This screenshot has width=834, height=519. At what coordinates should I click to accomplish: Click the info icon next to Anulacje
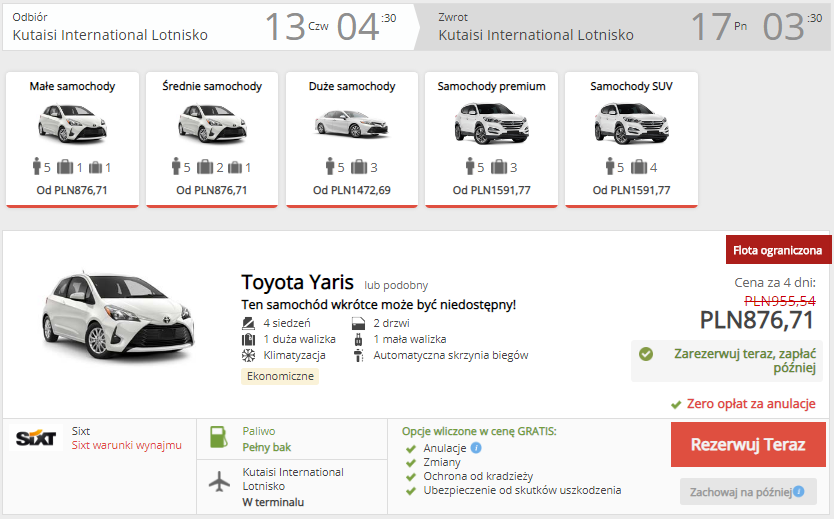[476, 448]
